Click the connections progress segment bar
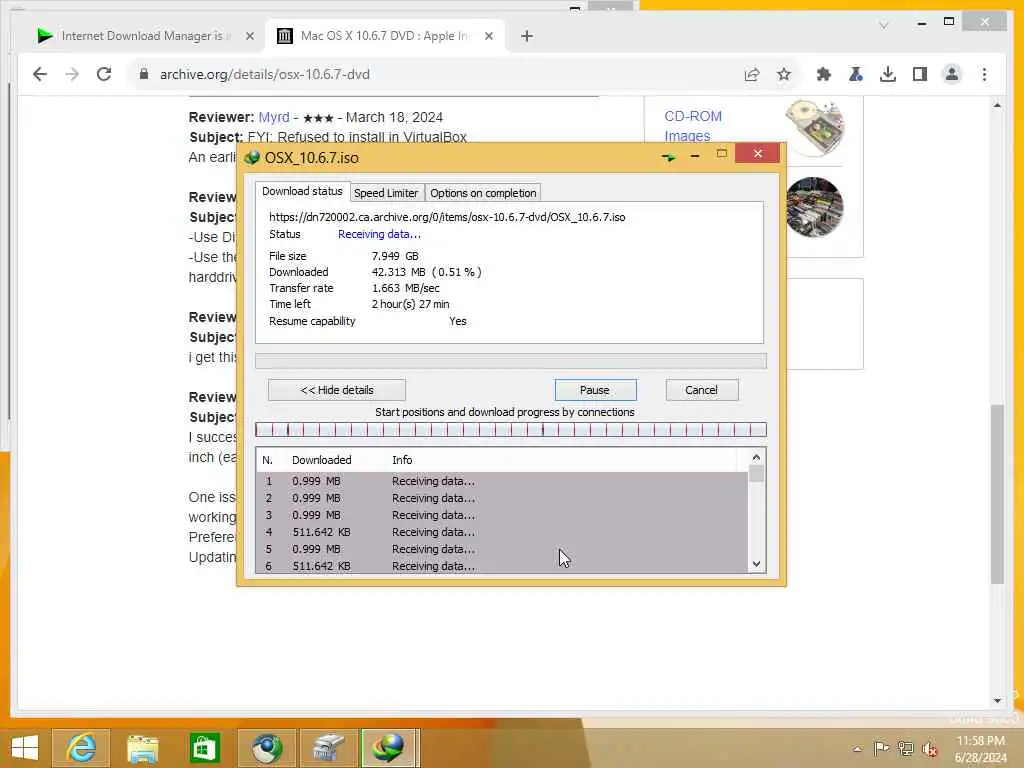 click(511, 430)
